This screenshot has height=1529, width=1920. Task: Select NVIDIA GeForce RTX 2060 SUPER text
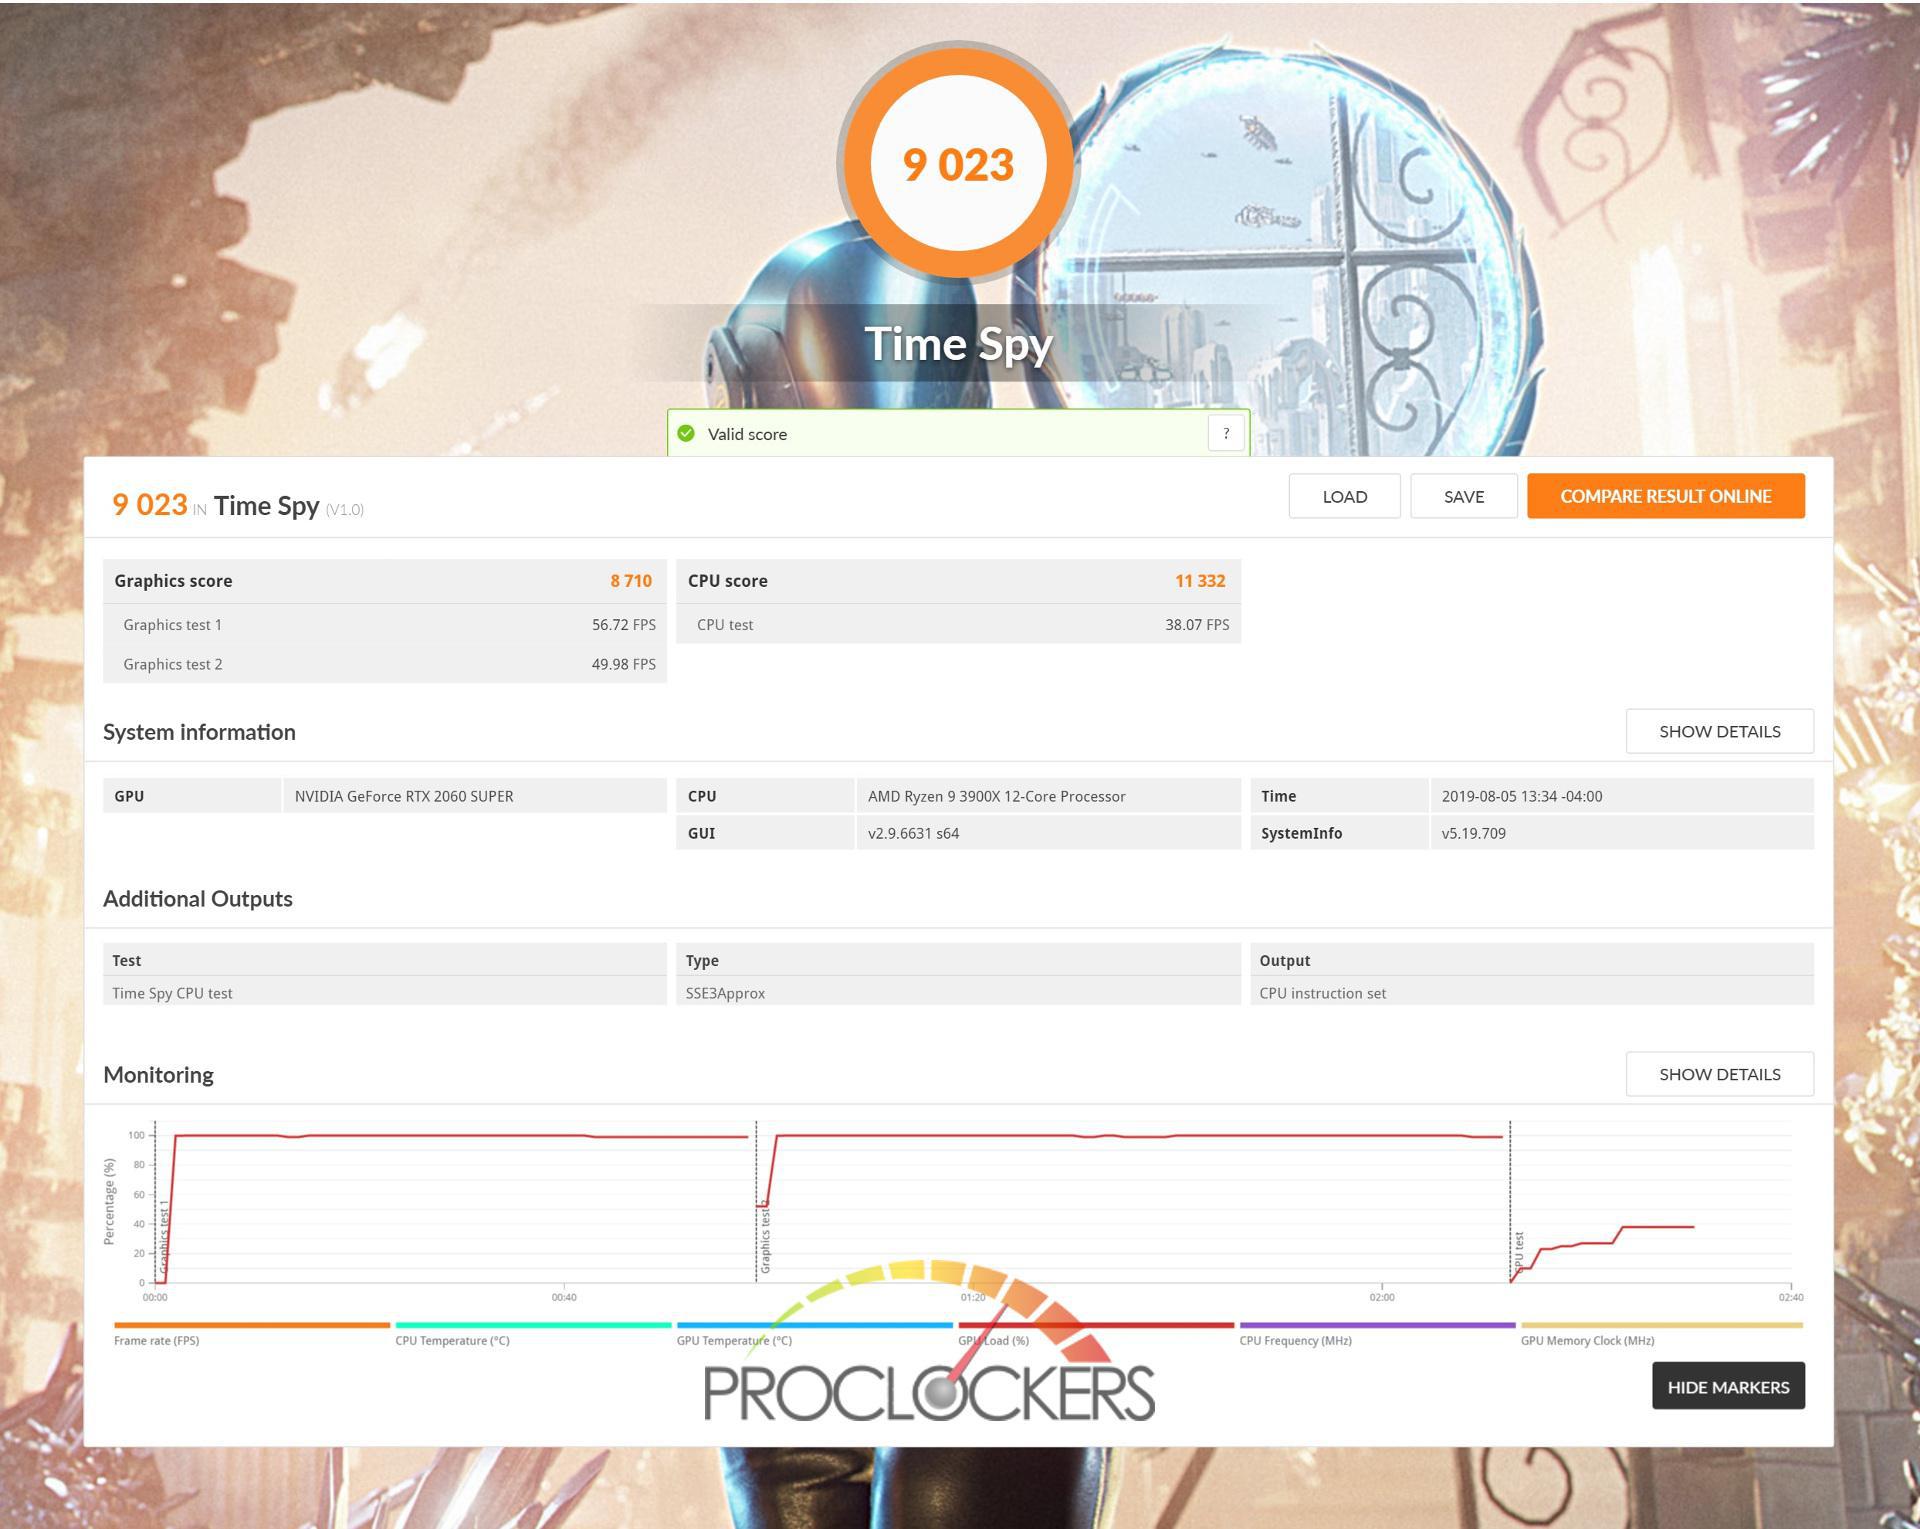click(x=404, y=796)
